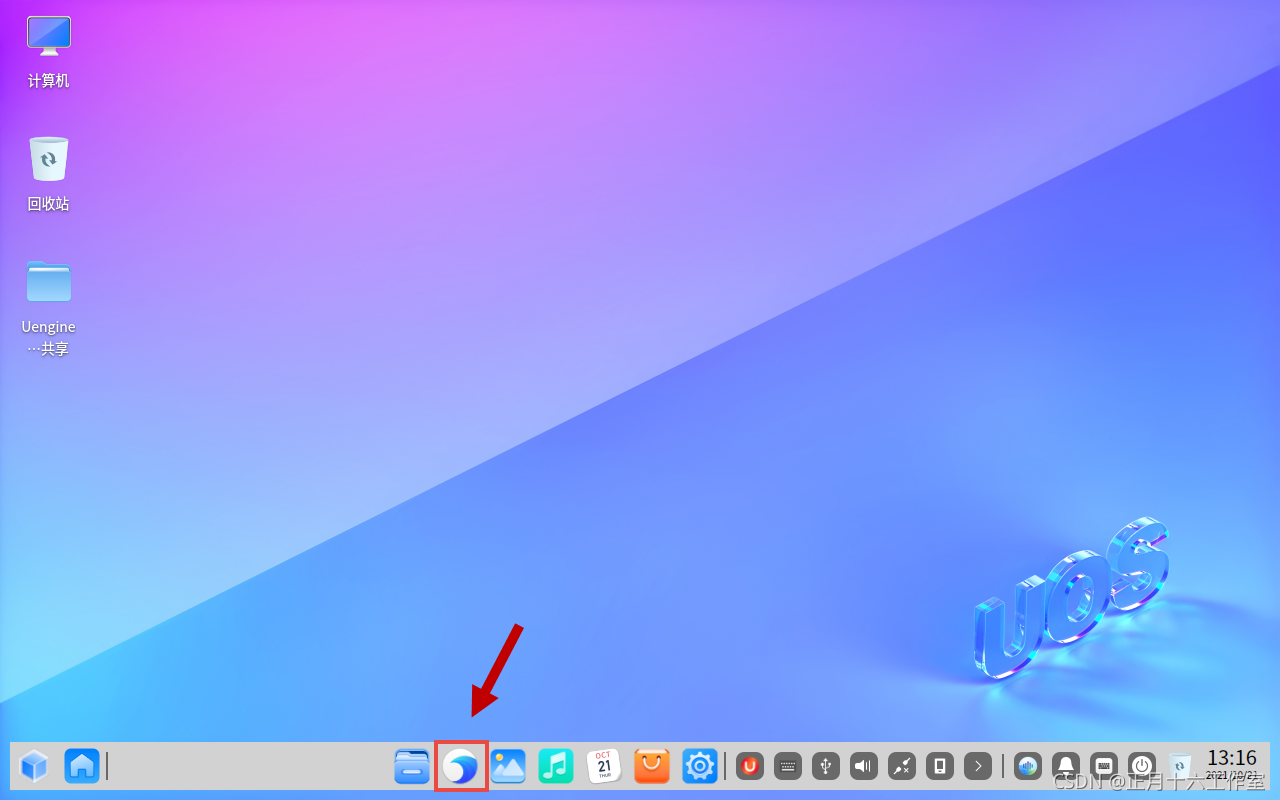The width and height of the screenshot is (1280, 800).
Task: Open the file manager in the dock
Action: pos(412,767)
